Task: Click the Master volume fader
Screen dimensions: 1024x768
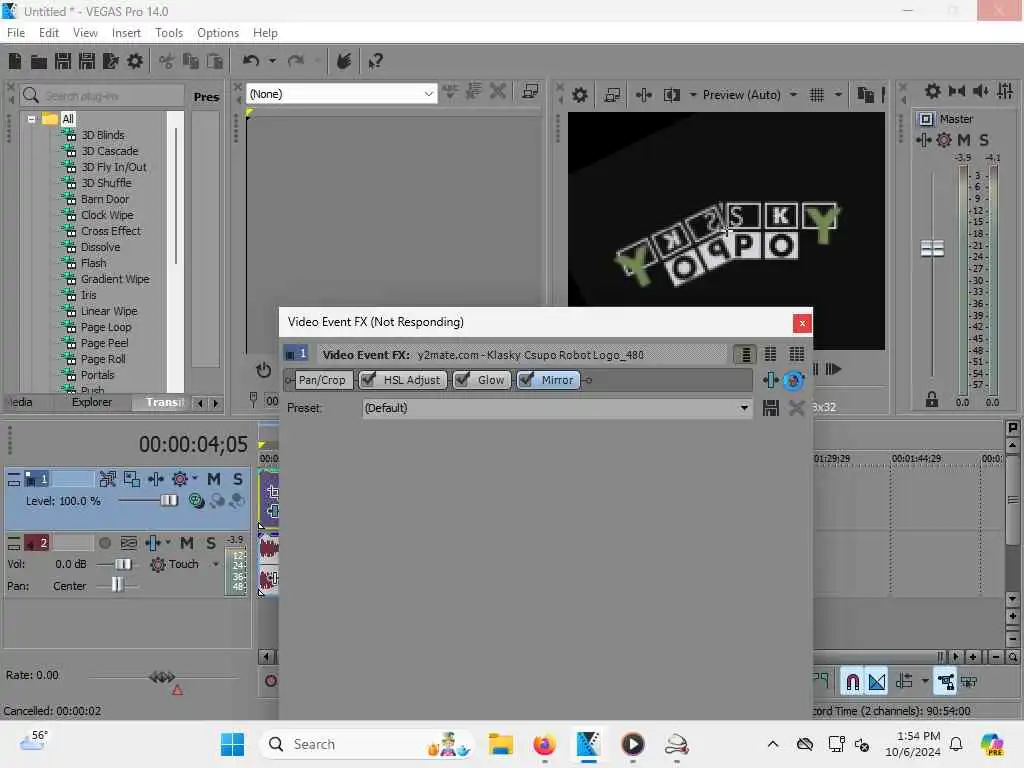Action: 932,248
